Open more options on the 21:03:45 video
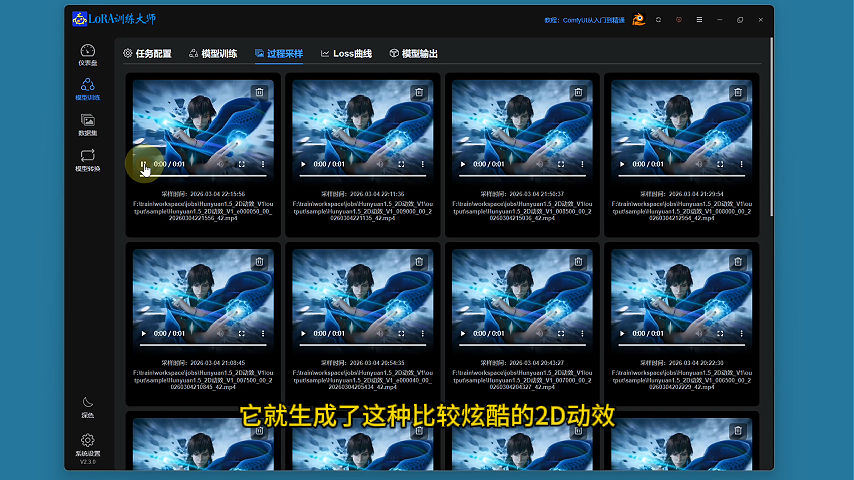 tap(263, 333)
